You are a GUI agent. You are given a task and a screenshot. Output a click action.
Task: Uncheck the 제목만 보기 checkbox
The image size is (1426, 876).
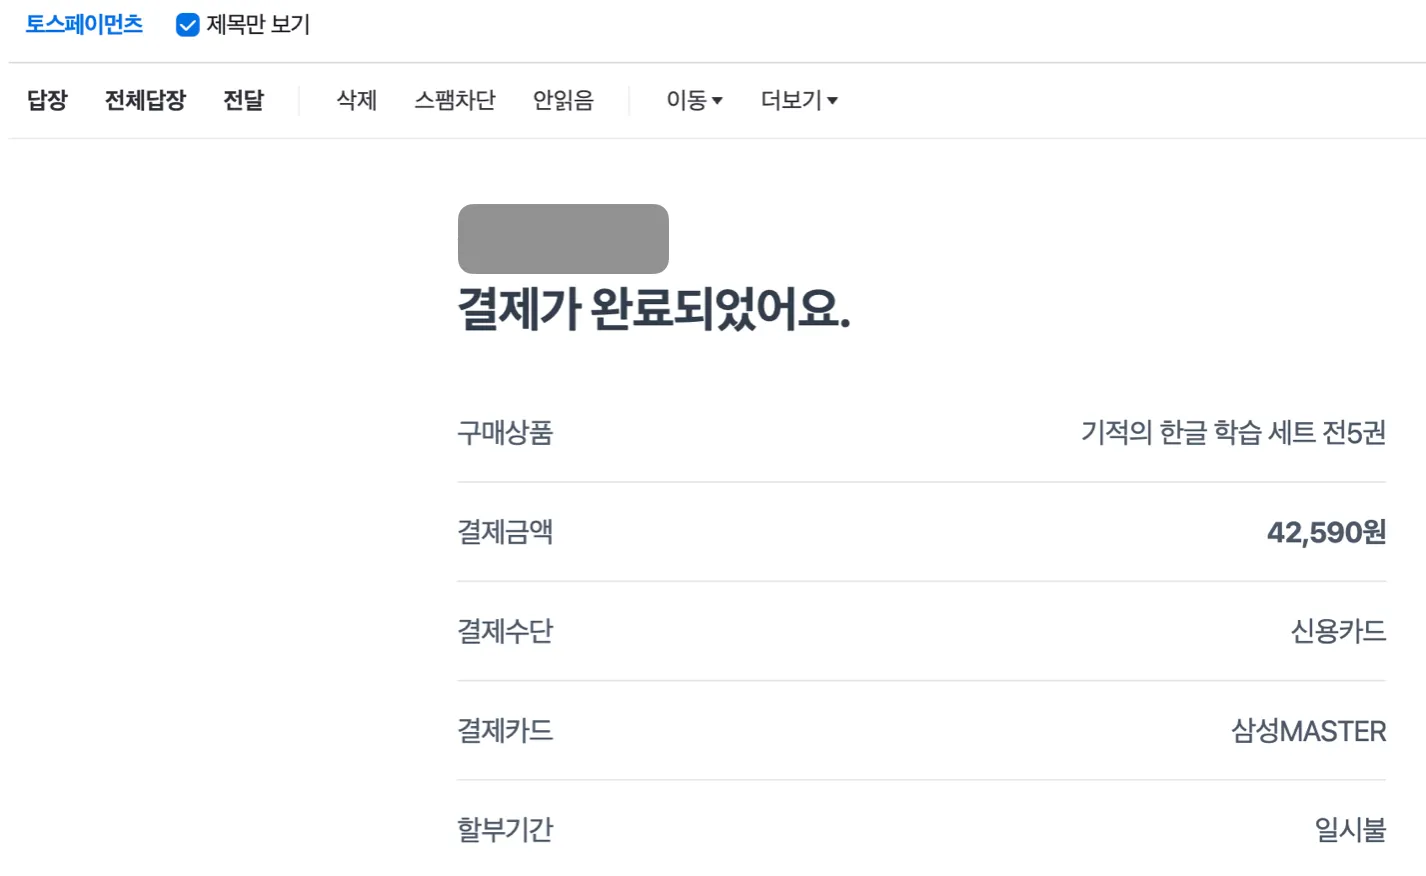coord(187,25)
